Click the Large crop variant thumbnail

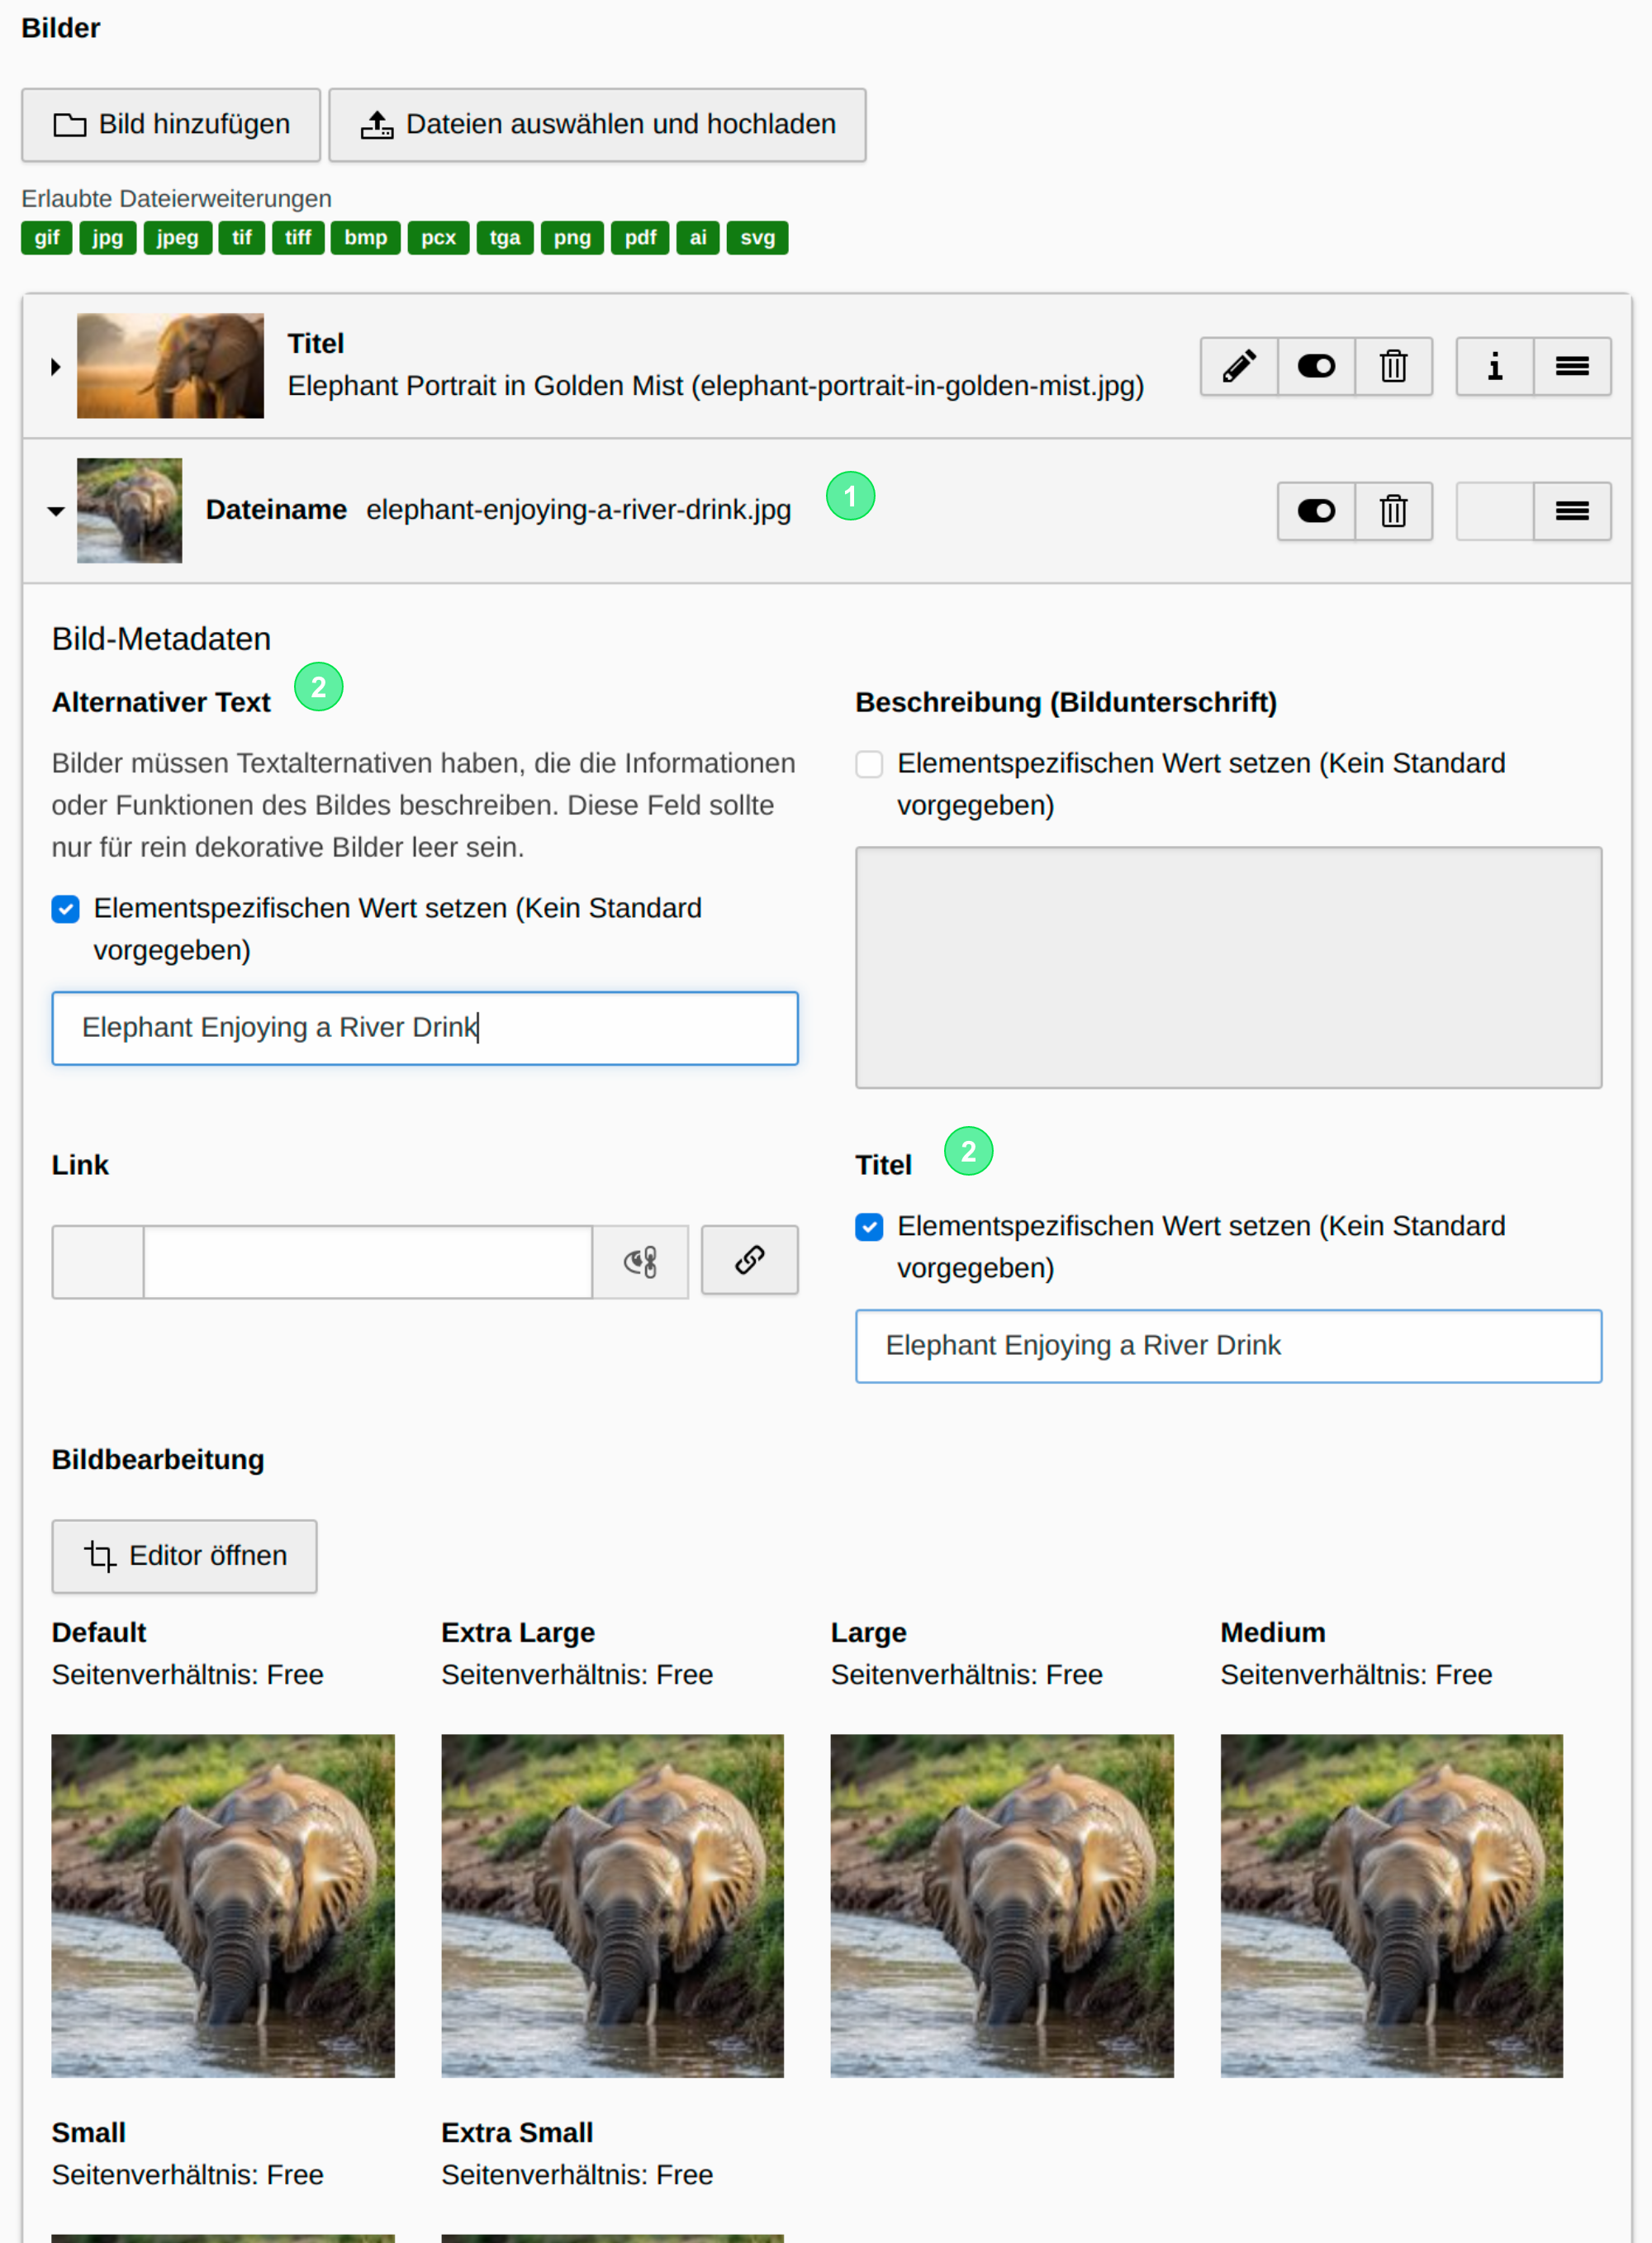pos(1002,1906)
